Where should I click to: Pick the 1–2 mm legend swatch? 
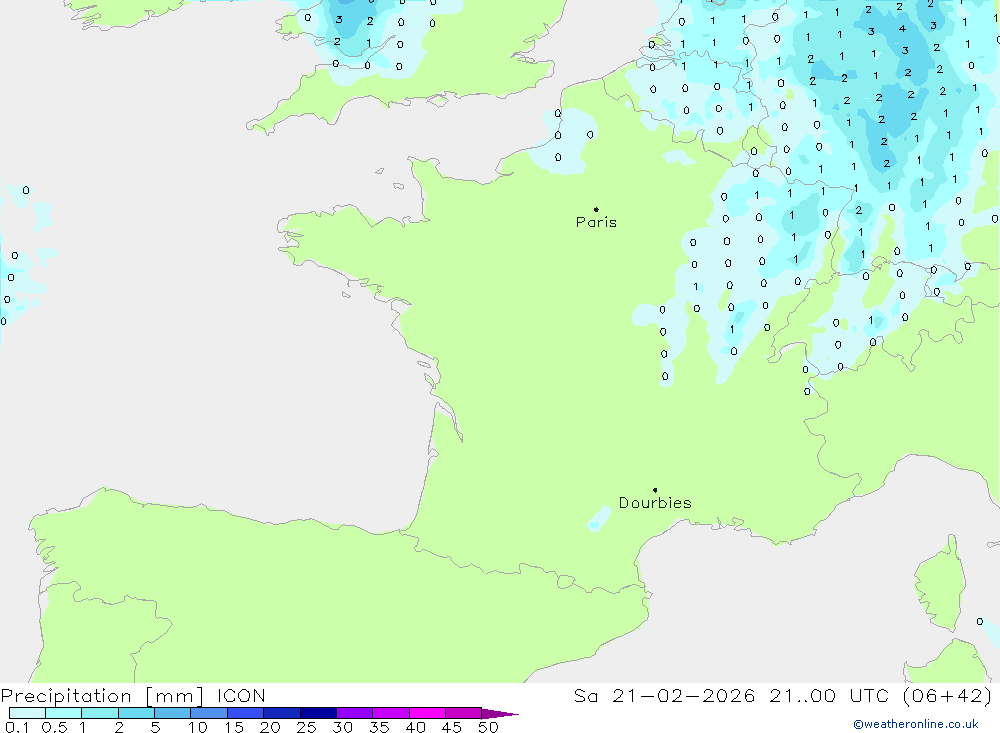(100, 713)
